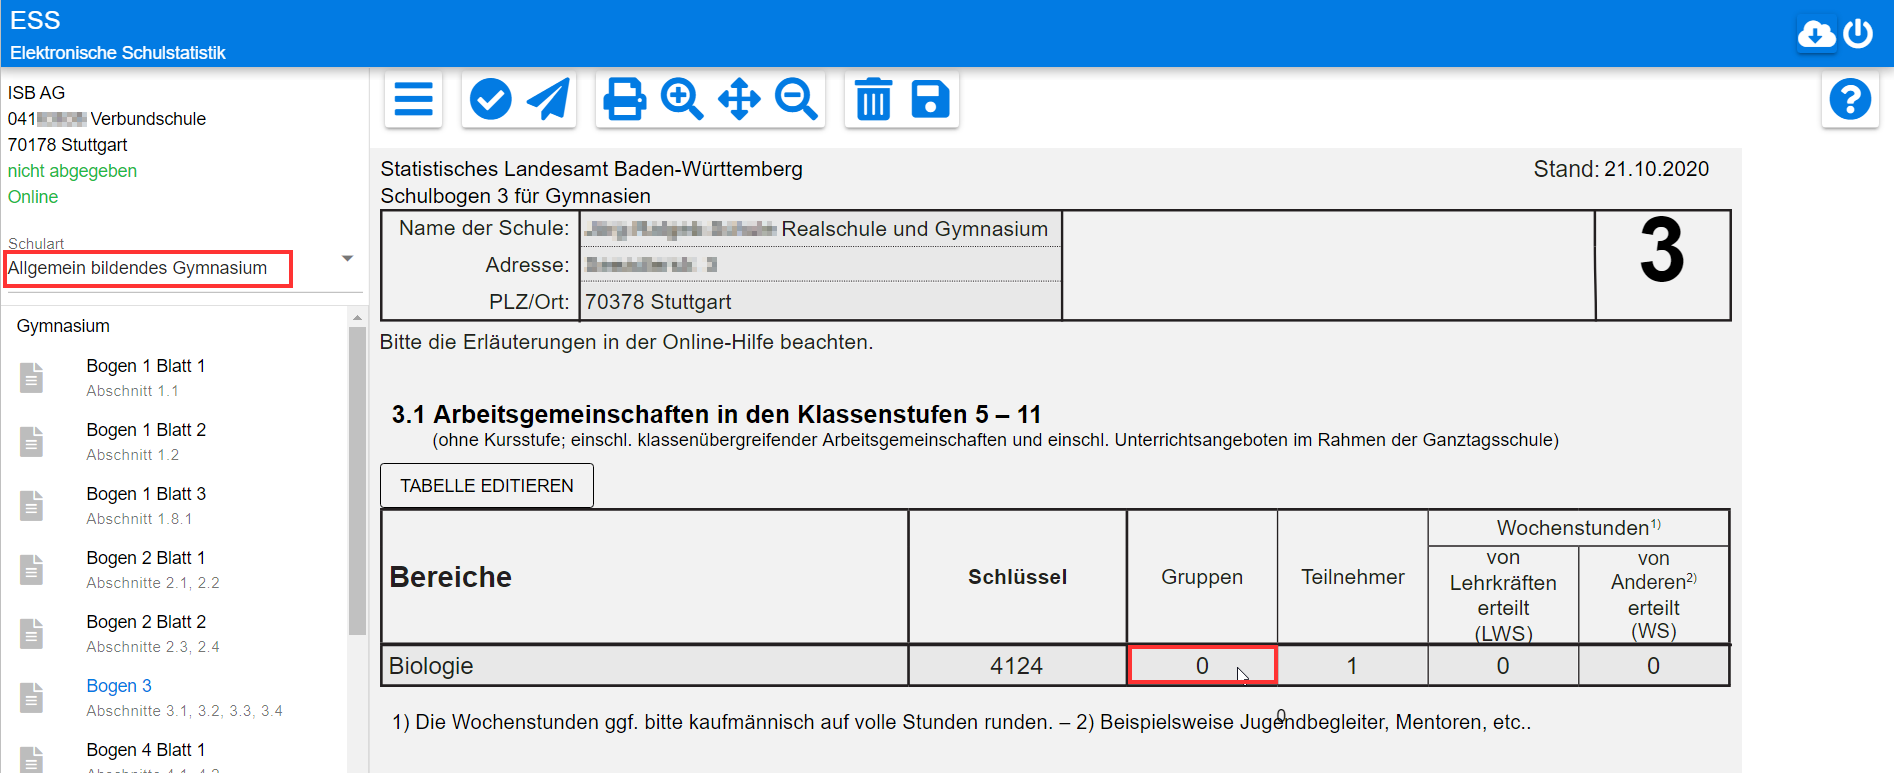Select Bogen 2 Blatt 2 from the list
1894x773 pixels.
pos(146,623)
